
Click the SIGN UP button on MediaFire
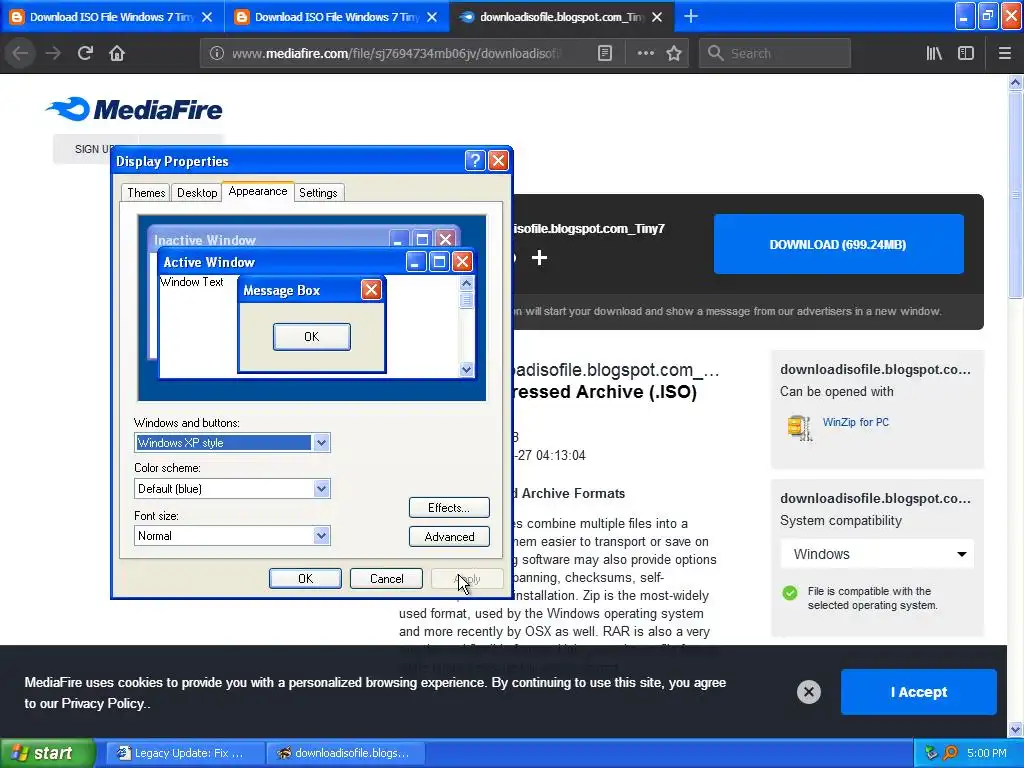pos(95,149)
